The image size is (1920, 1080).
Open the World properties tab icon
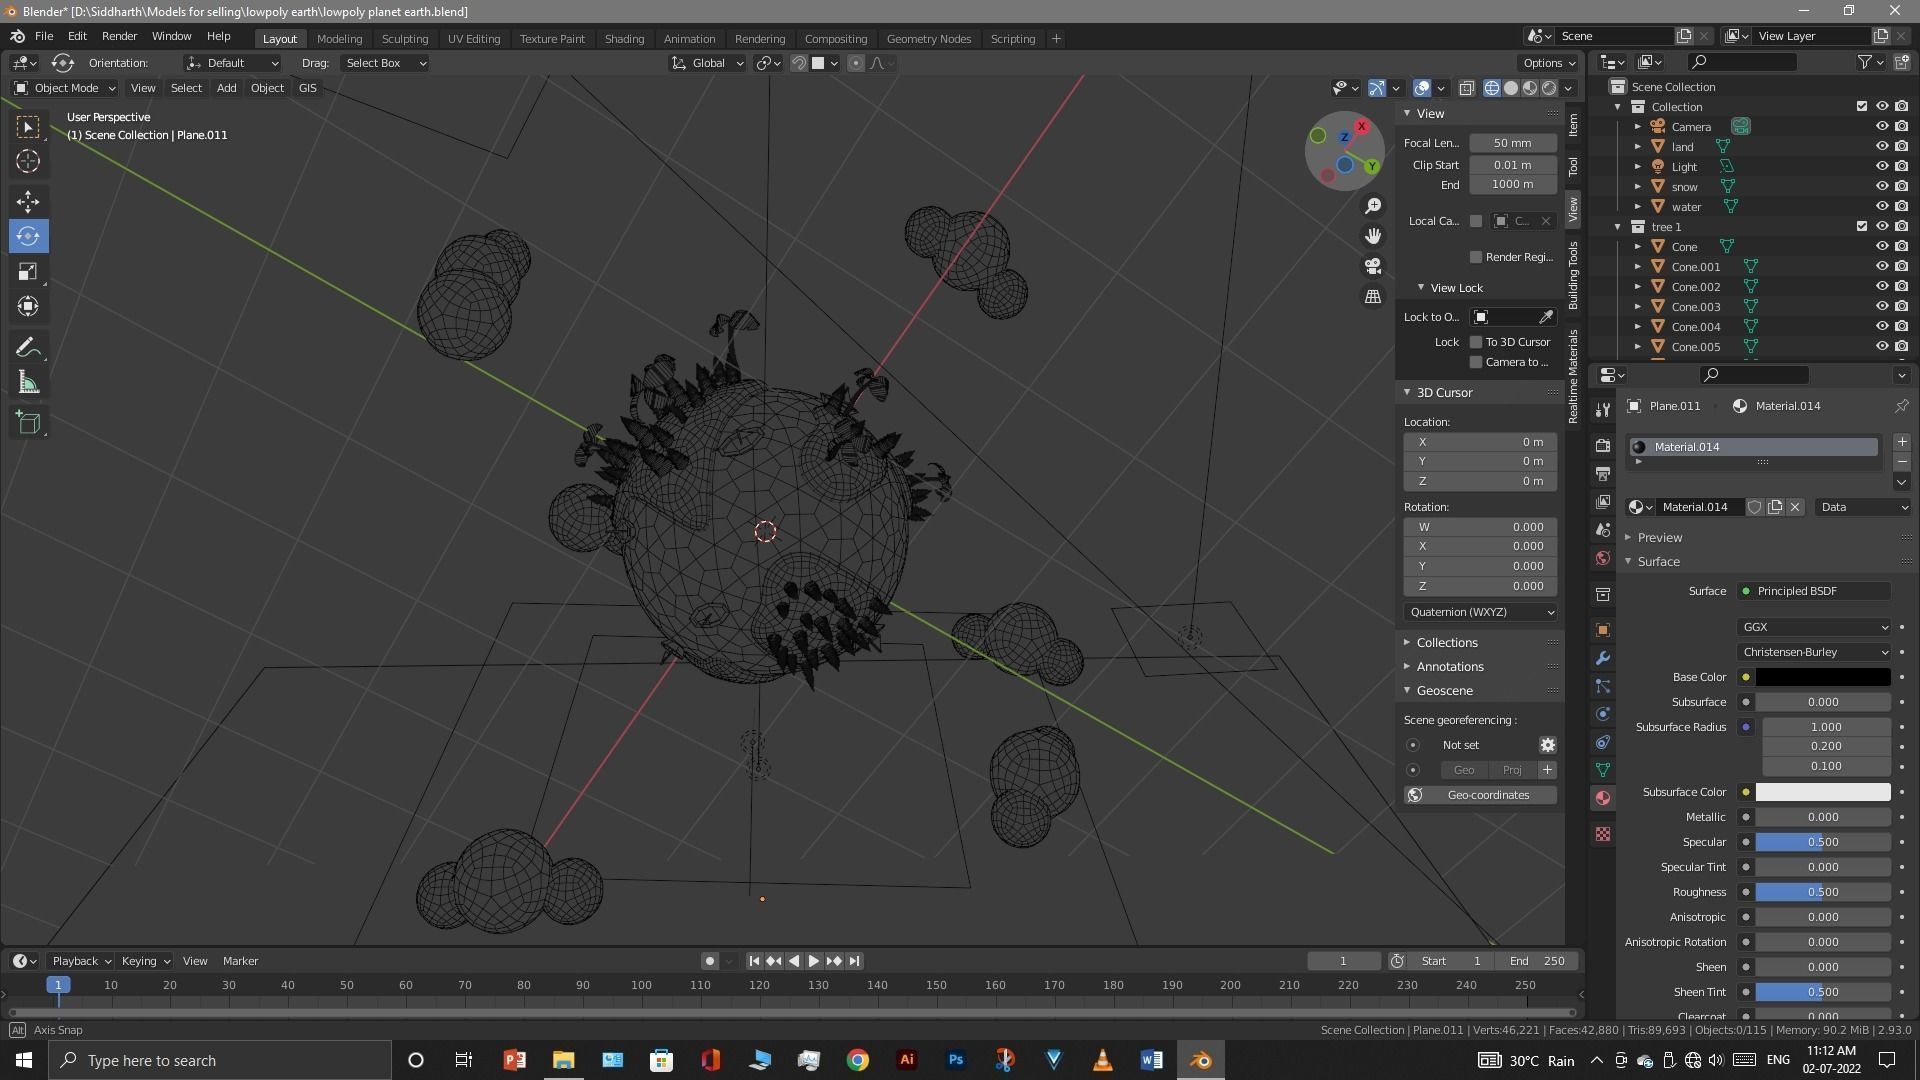(x=1603, y=558)
